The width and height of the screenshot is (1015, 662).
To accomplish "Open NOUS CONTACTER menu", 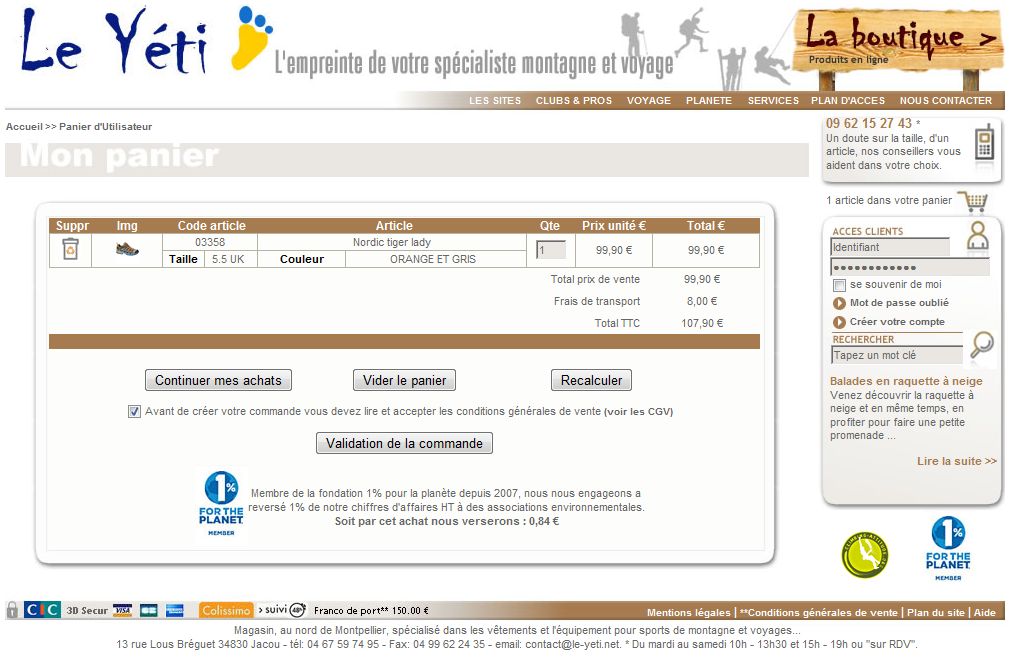I will click(946, 101).
